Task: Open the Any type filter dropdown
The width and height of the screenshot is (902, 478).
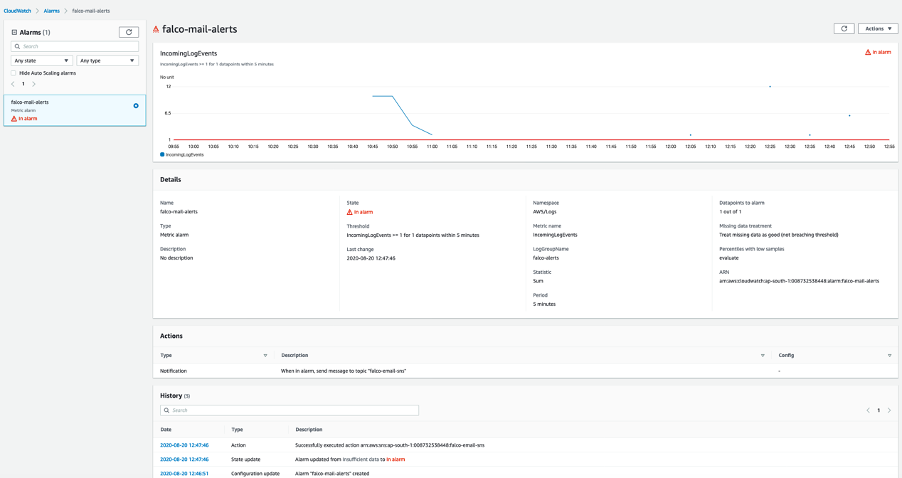Action: point(107,60)
